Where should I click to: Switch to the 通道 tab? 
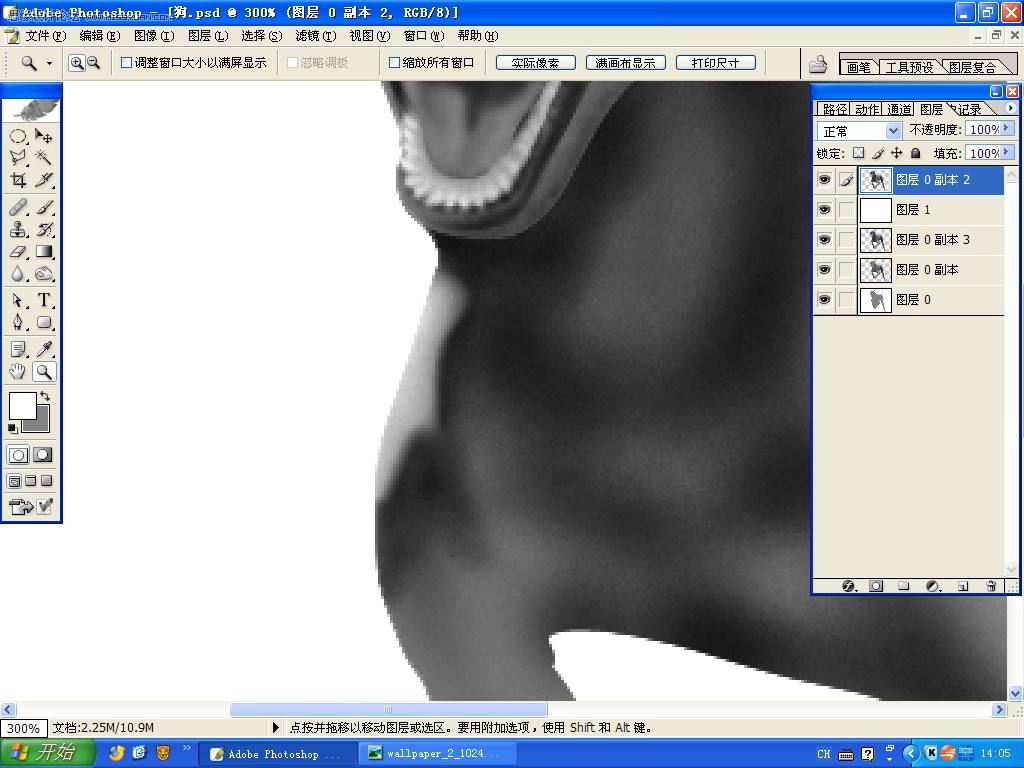[899, 109]
